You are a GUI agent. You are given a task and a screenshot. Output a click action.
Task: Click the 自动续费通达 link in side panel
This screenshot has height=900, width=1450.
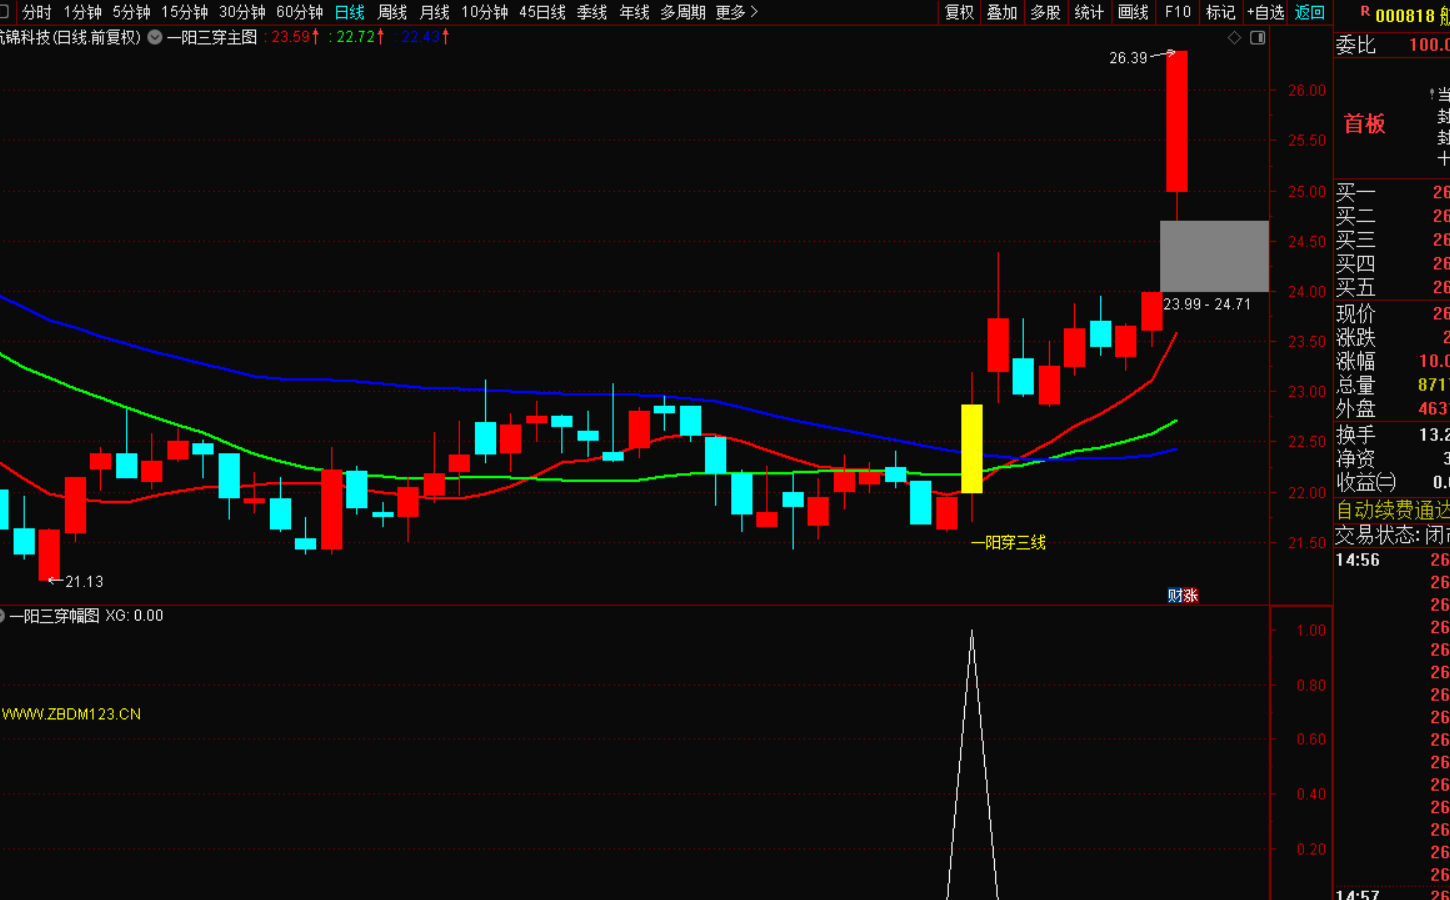click(x=1392, y=510)
